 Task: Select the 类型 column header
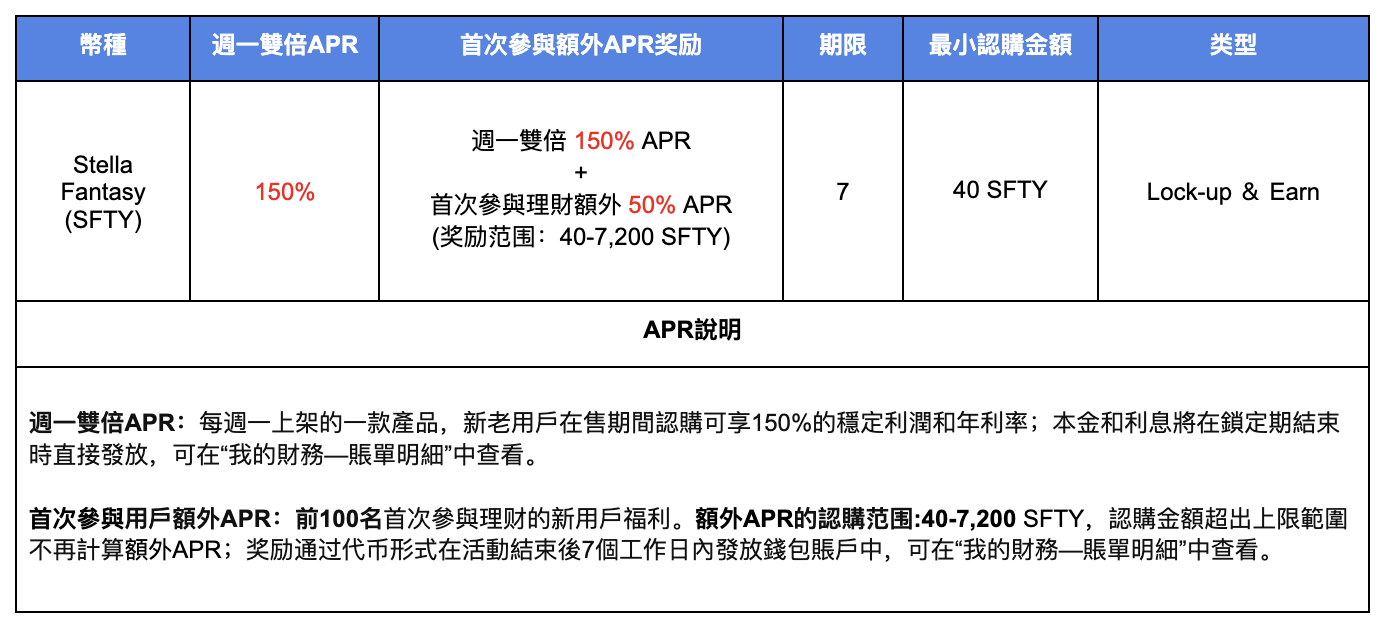(x=1232, y=46)
